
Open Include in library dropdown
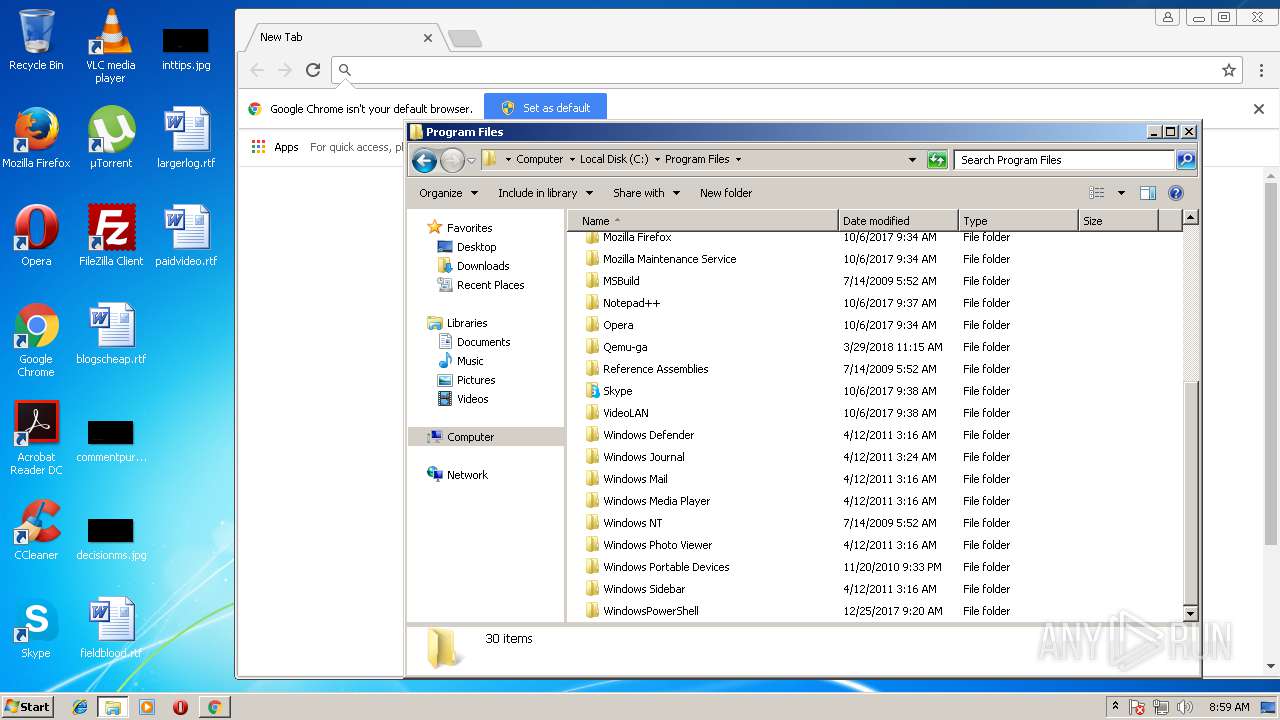[545, 193]
